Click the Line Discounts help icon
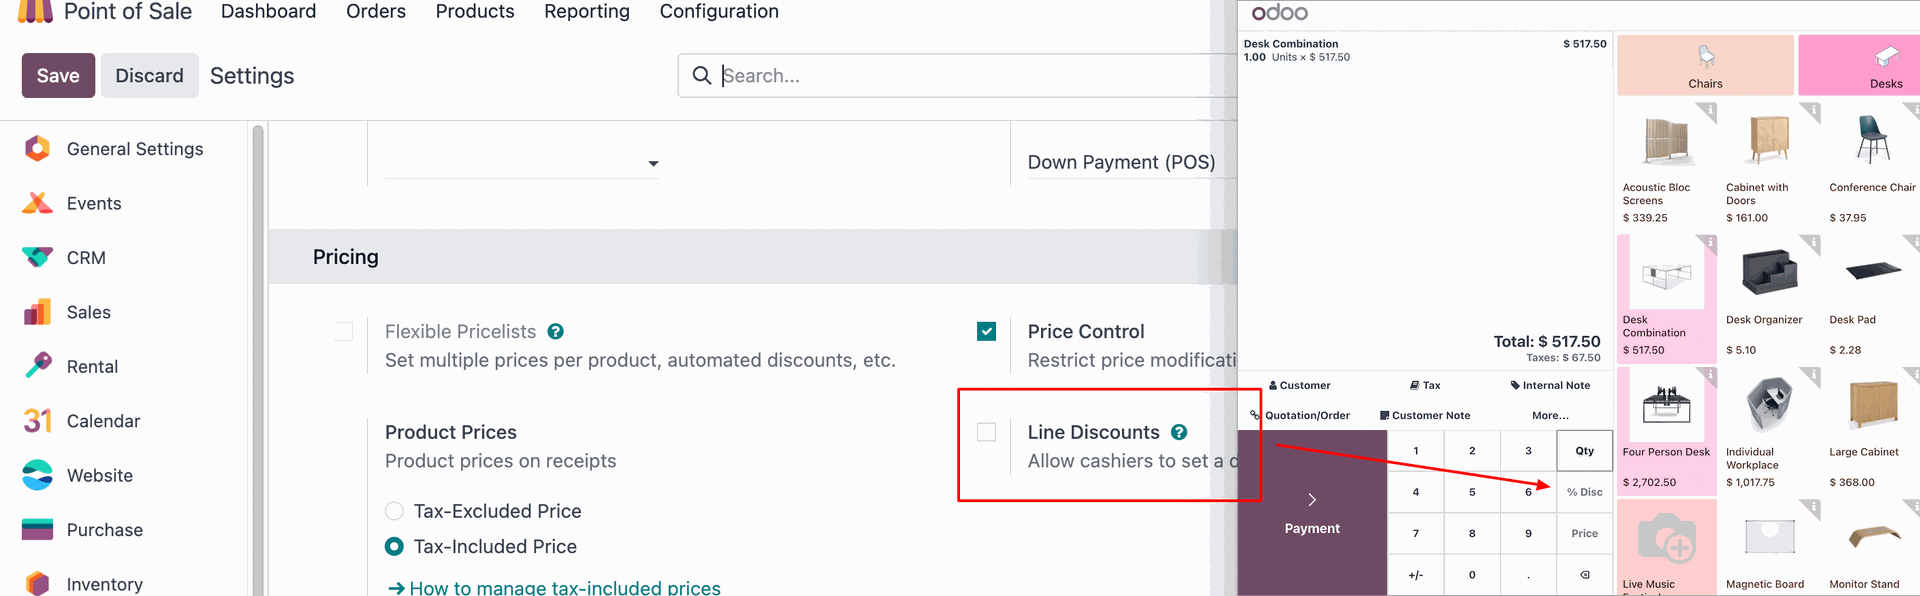 pyautogui.click(x=1179, y=432)
